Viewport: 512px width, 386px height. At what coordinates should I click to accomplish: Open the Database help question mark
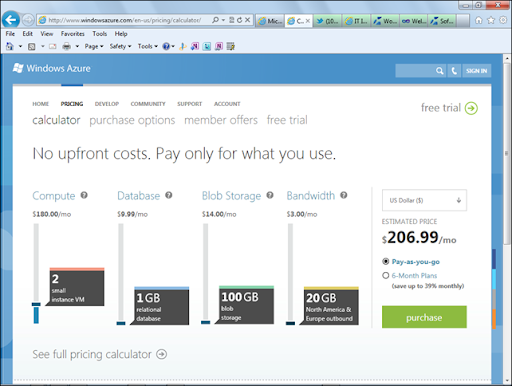click(x=169, y=195)
